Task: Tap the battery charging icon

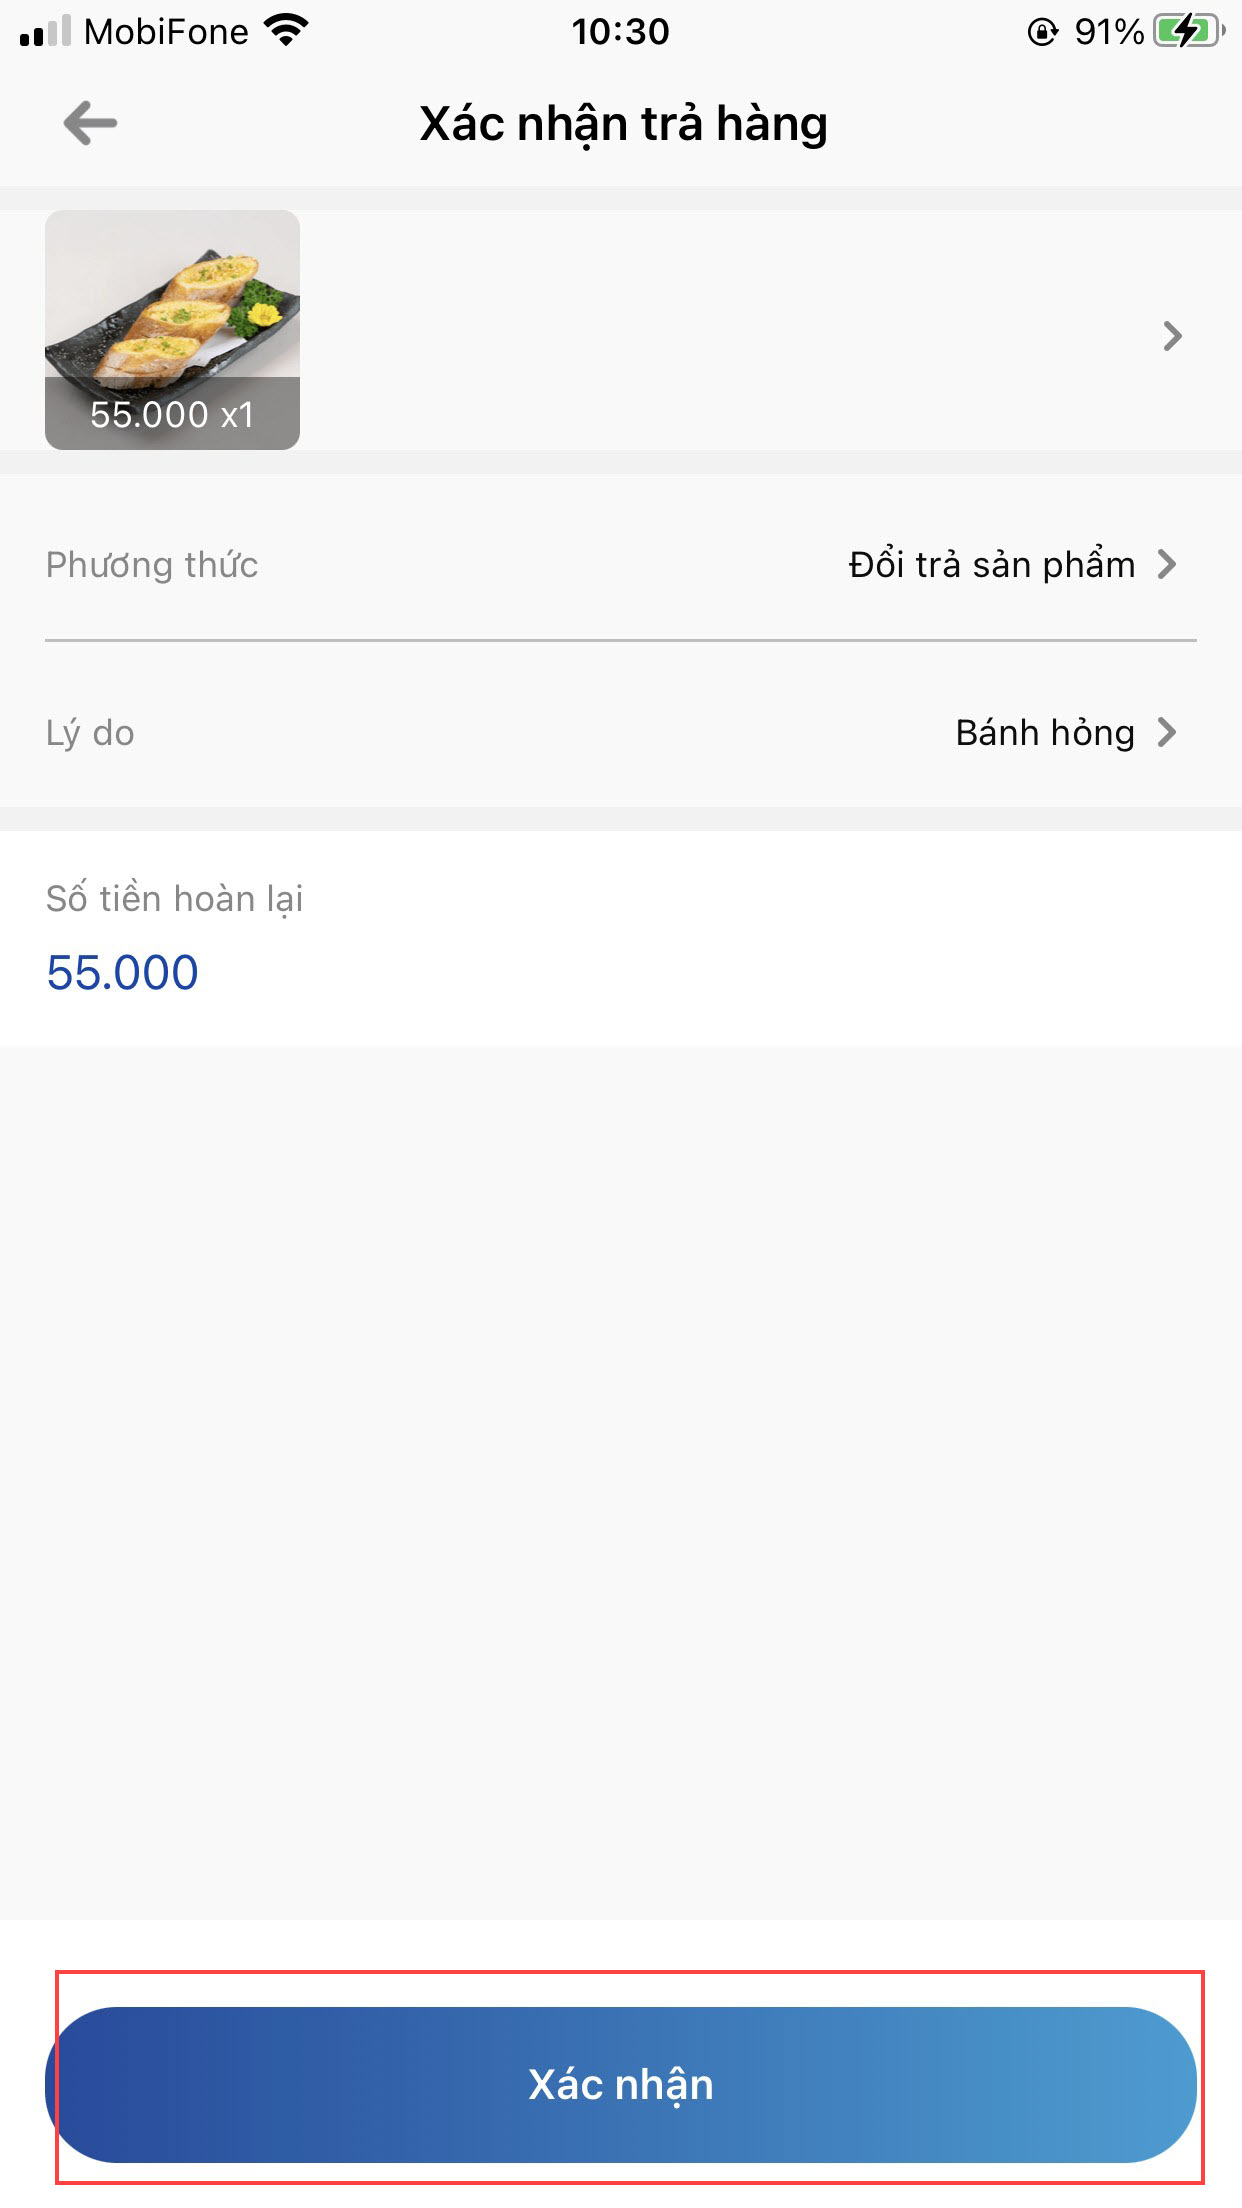Action: point(1188,32)
